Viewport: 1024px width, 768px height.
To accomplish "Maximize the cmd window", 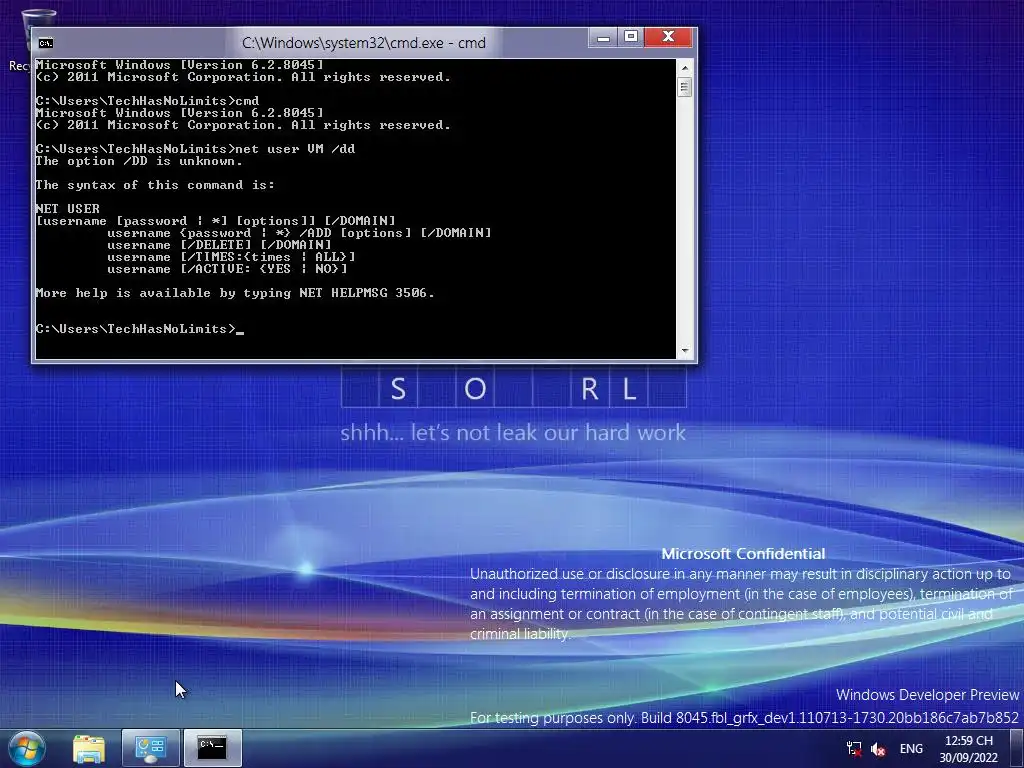I will coord(631,37).
